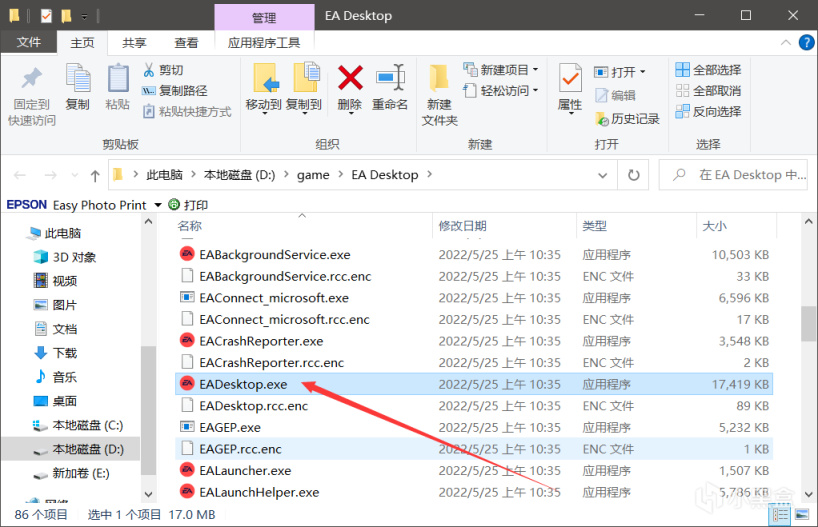Click Select none (全部取消)

point(708,91)
